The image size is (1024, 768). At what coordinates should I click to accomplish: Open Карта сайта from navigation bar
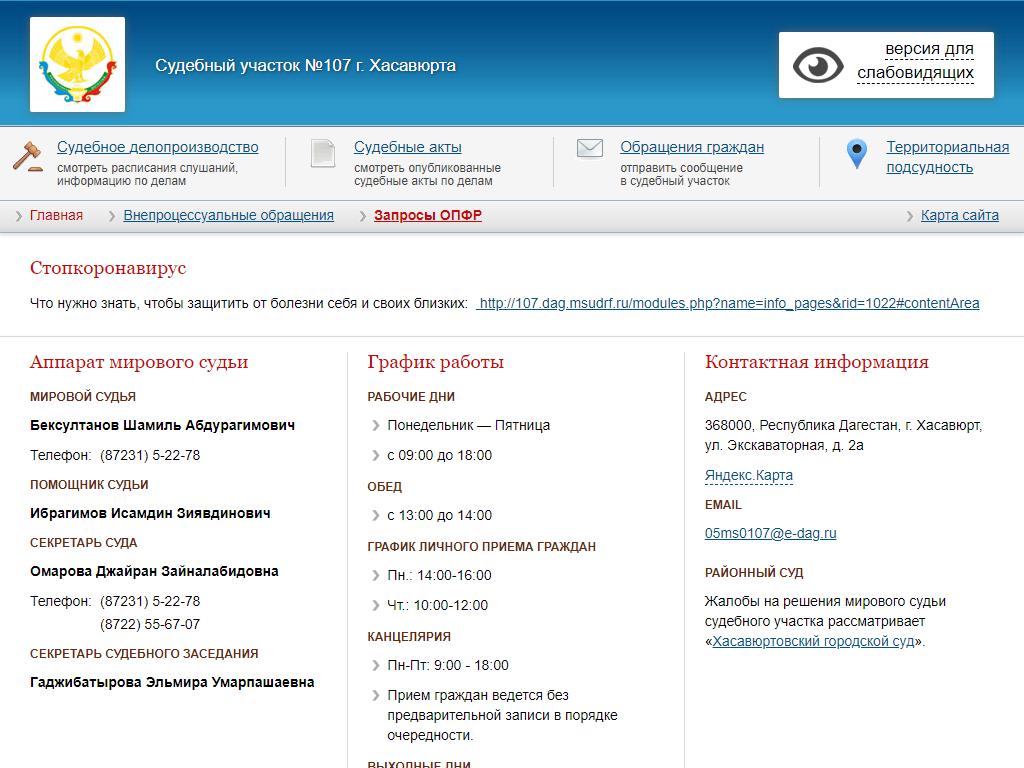click(959, 215)
